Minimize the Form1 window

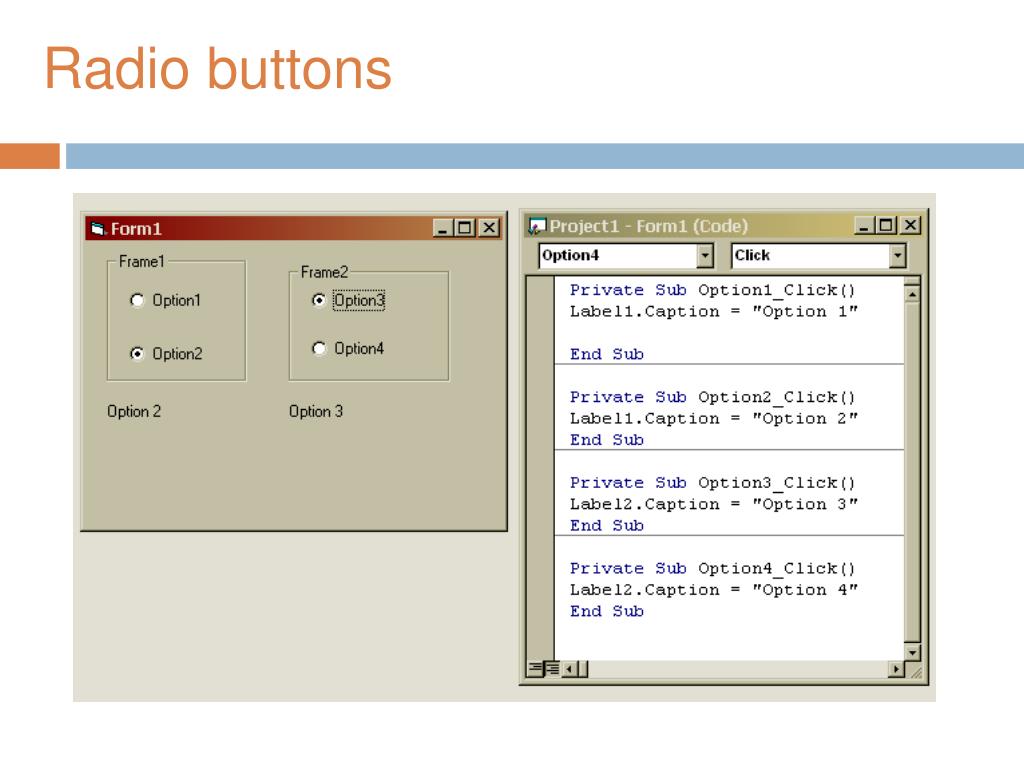[x=443, y=228]
